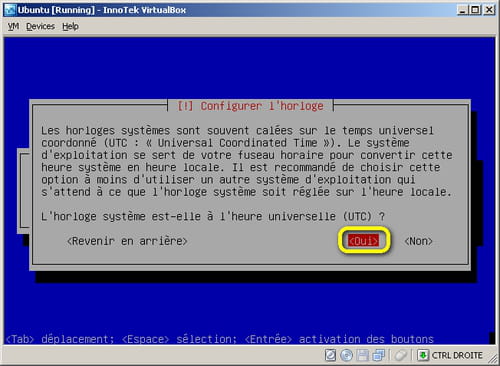Select Revenir en arrière to go back

click(127, 241)
